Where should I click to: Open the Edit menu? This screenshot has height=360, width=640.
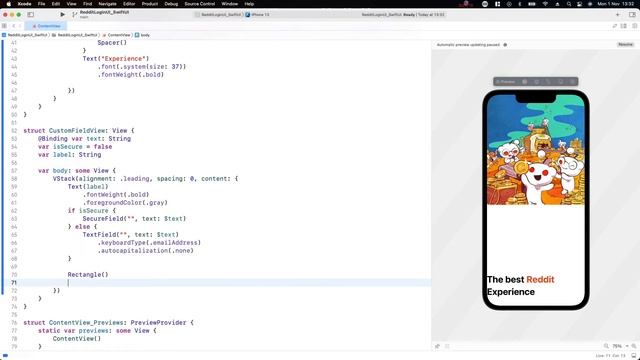56,4
